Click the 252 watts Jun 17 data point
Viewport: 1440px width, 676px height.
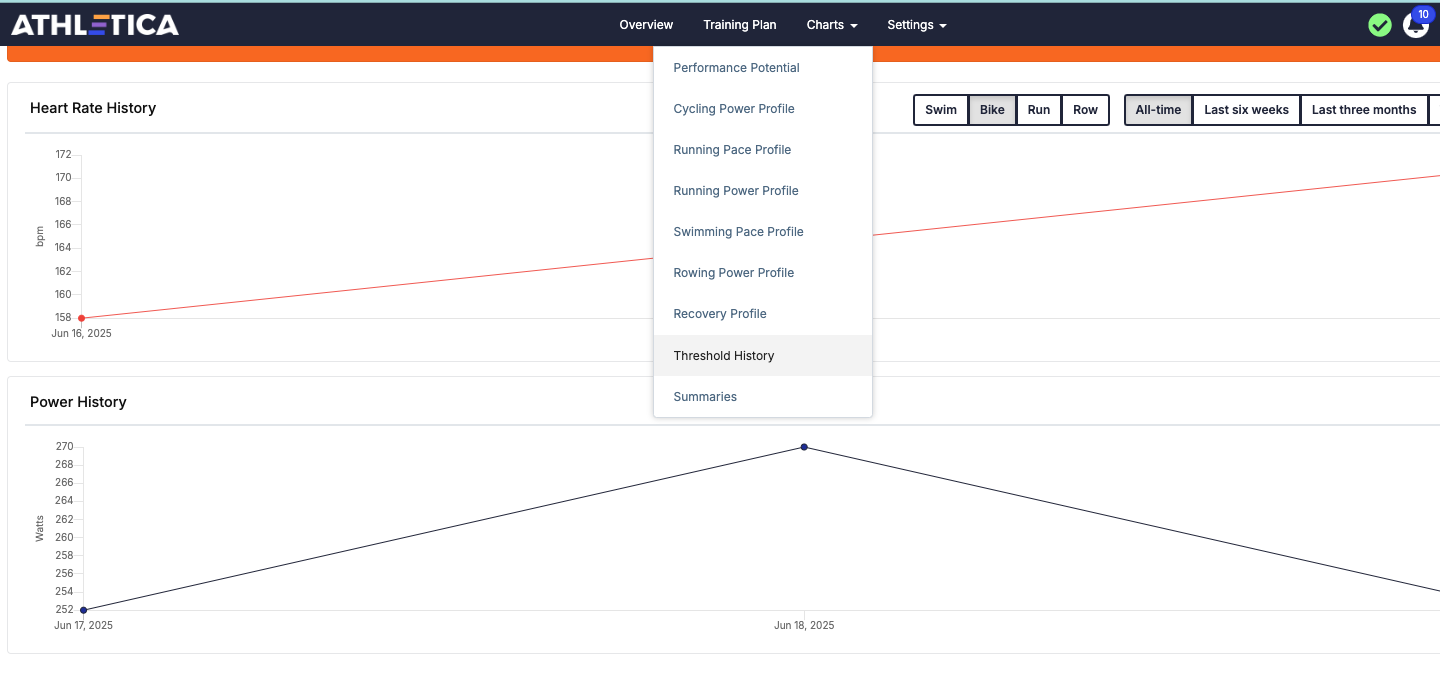83,610
